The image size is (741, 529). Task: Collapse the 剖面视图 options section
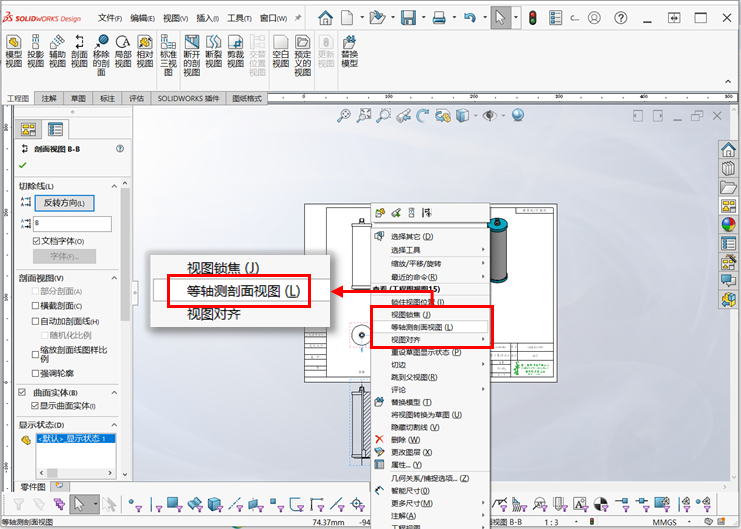(116, 277)
